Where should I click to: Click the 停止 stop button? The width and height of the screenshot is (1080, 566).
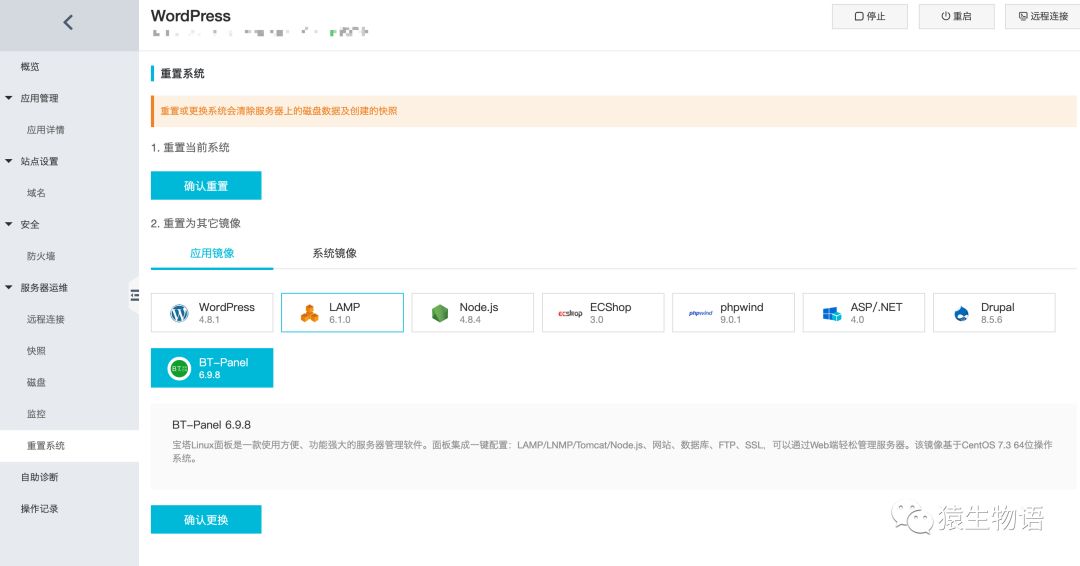coord(870,17)
